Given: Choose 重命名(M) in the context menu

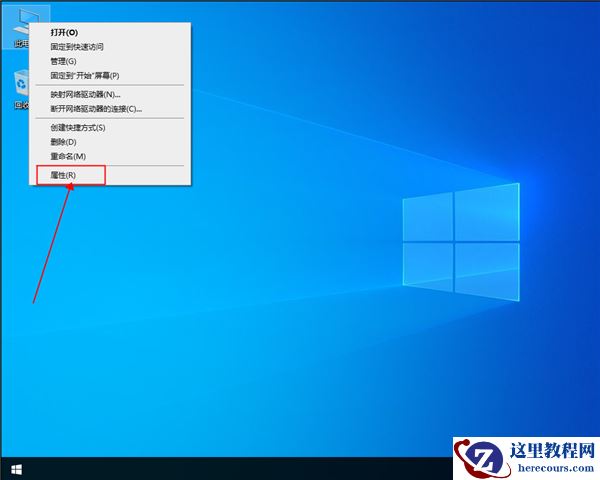Looking at the screenshot, I should [x=110, y=156].
